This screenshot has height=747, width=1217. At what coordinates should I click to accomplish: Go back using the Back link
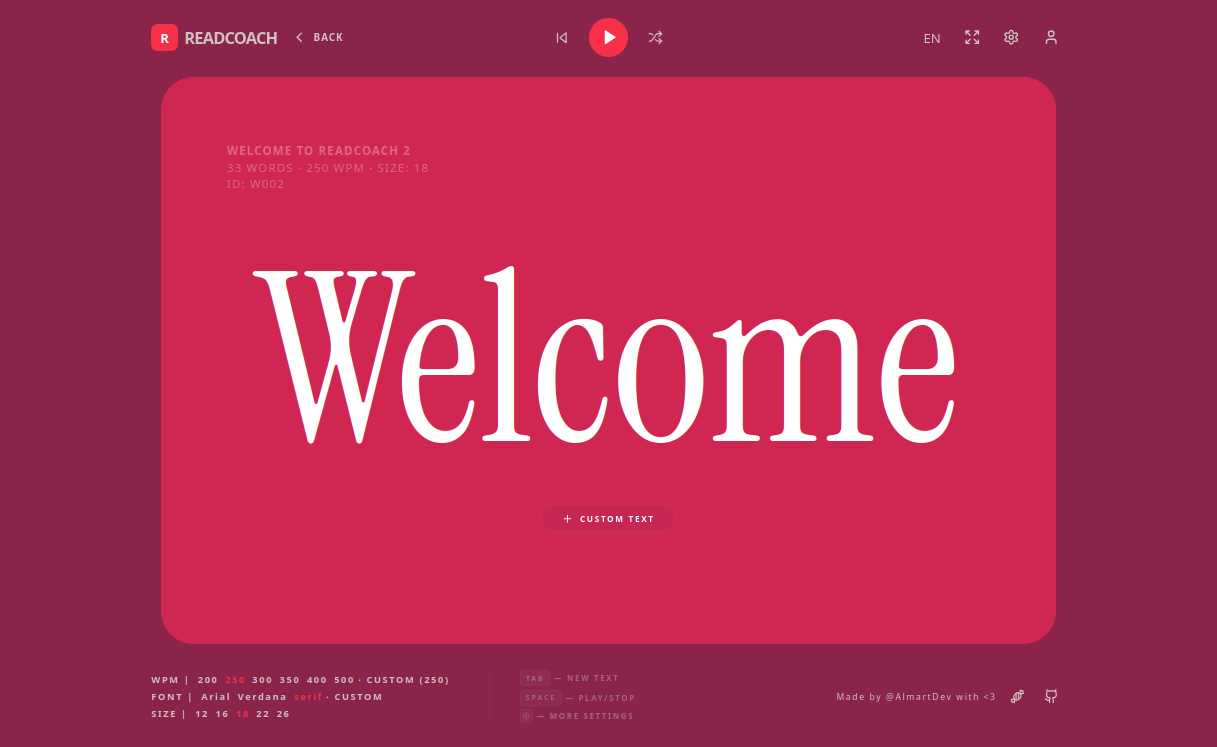click(320, 38)
